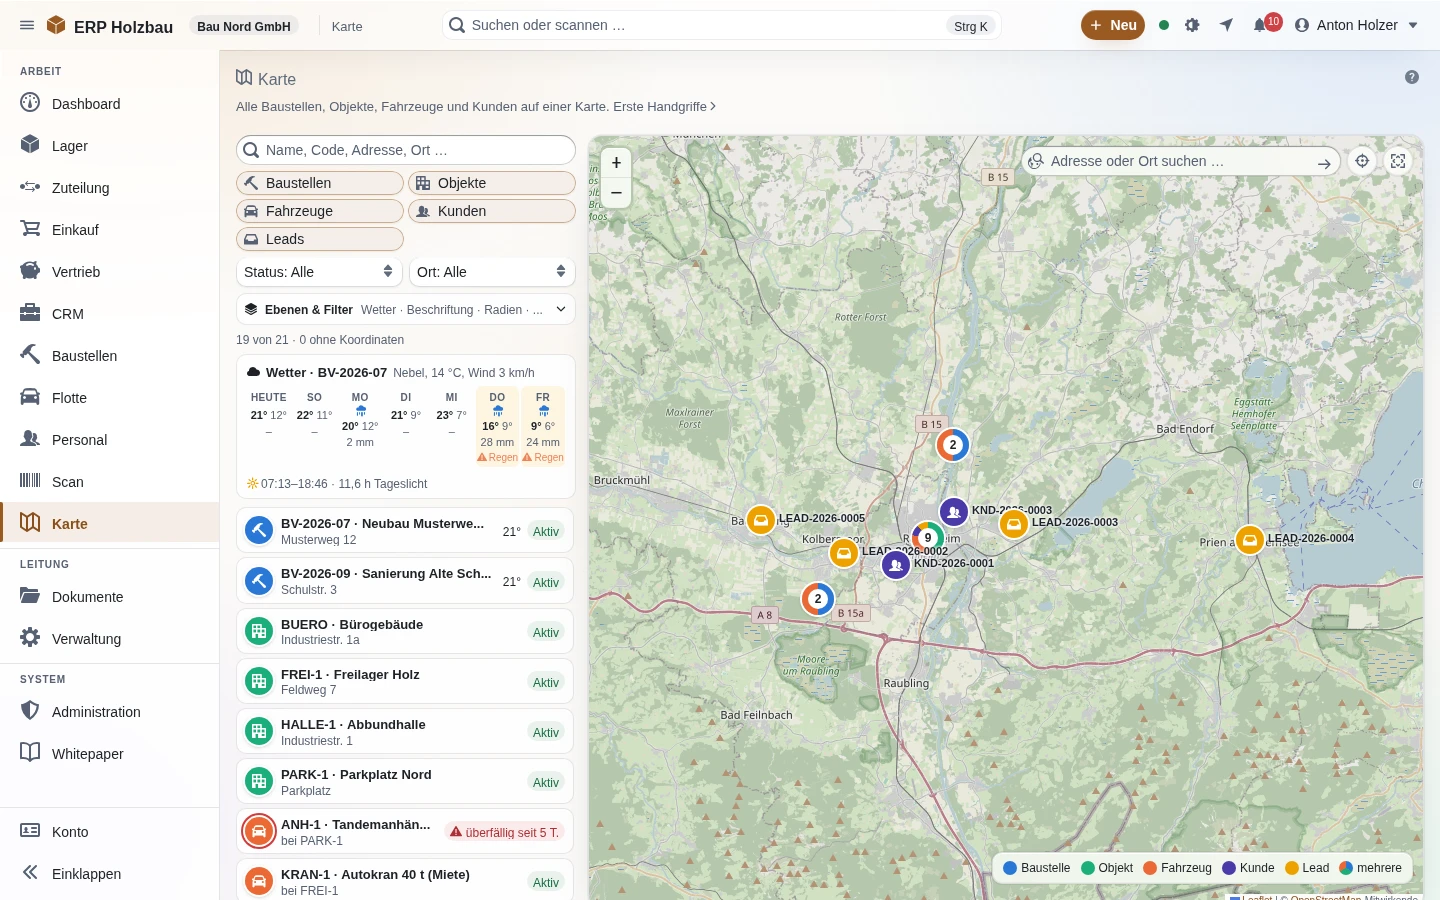The width and height of the screenshot is (1440, 900).
Task: Click the Fahrzeug legend color dot
Action: coord(1150,868)
